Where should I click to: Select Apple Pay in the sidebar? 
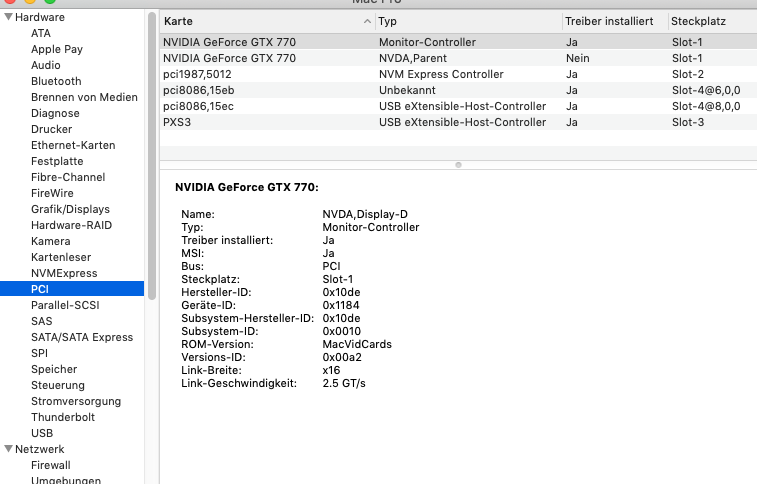coord(57,49)
